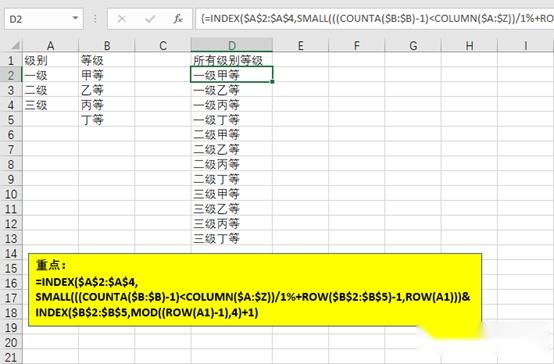Select row 20 header
This screenshot has height=364, width=554.
(11, 342)
